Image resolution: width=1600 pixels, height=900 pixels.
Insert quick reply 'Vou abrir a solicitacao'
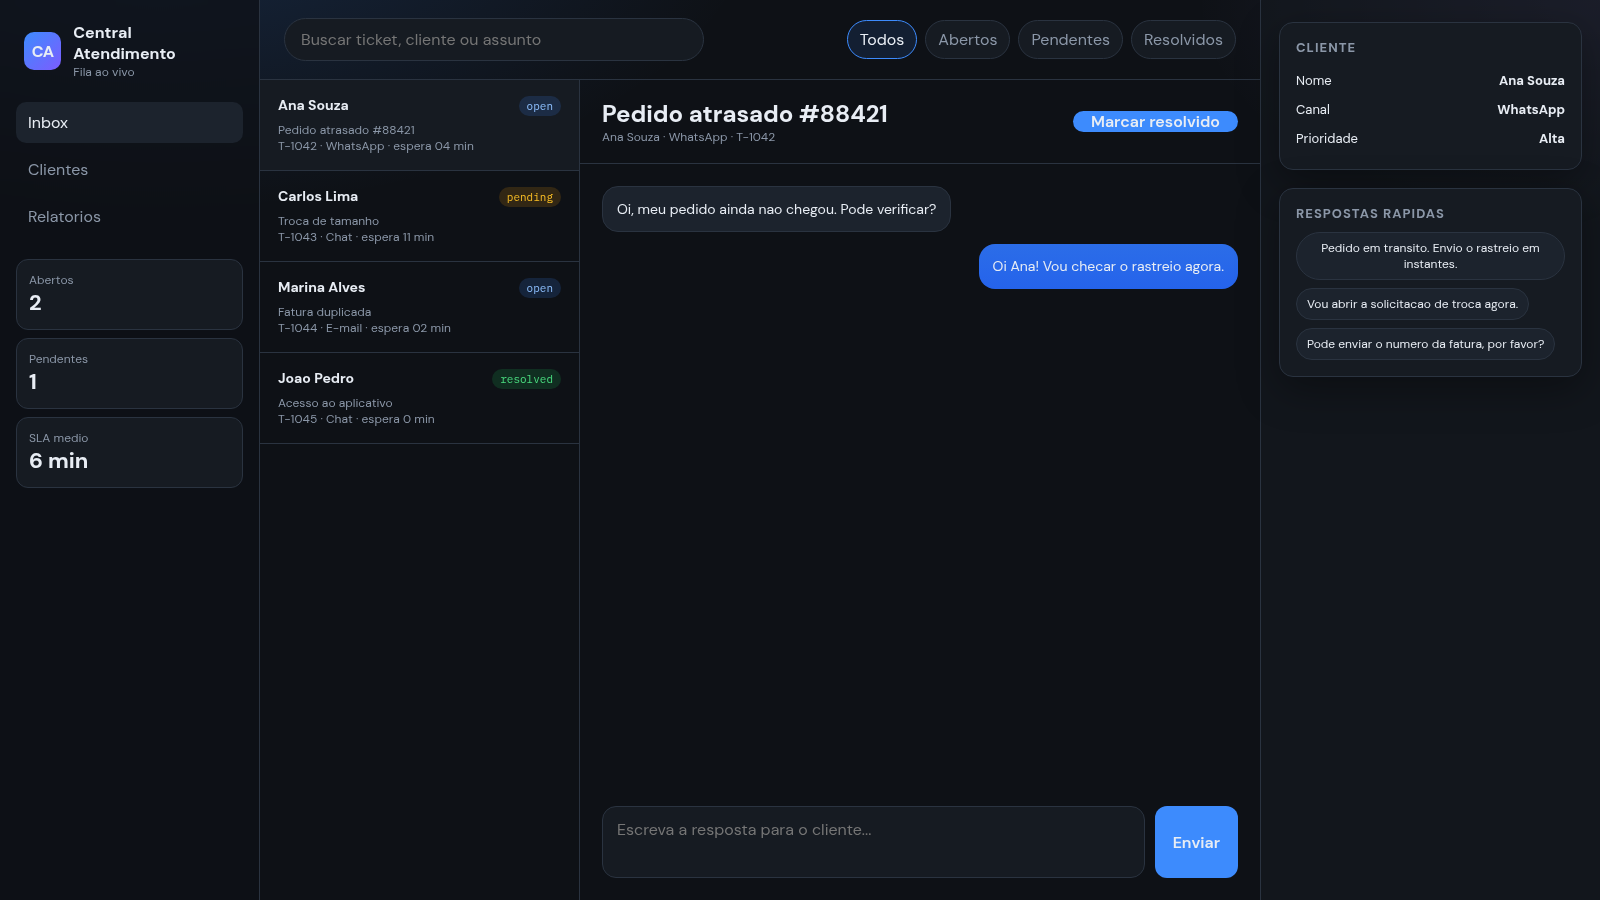click(x=1412, y=304)
